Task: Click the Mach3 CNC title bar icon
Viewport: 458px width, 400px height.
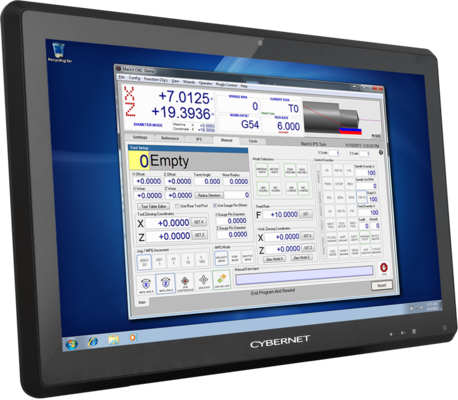Action: 118,68
